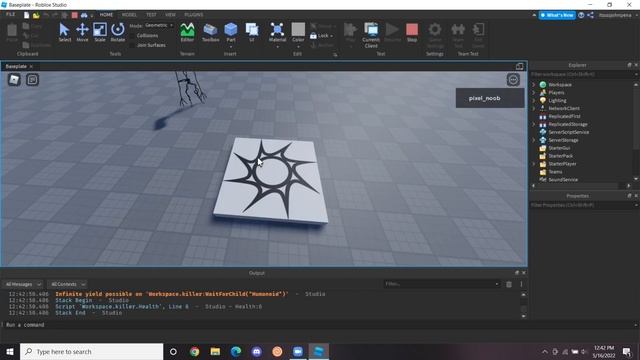Switch to the VIEW ribbon tab

170,15
